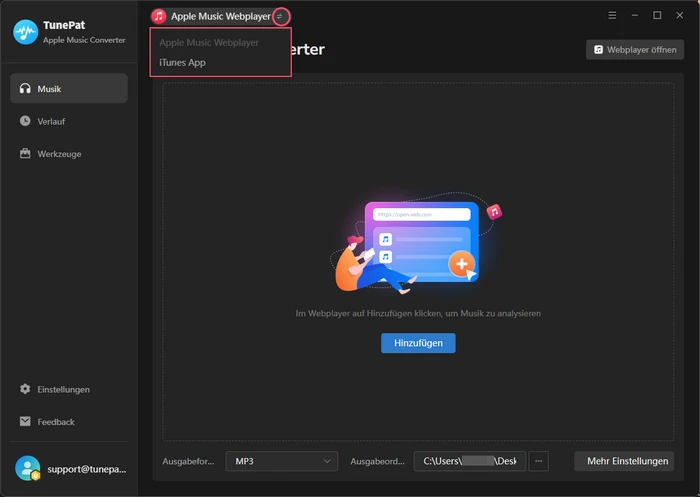Click the toolbox icon beside Werkzeuge
This screenshot has height=497, width=700.
point(25,154)
